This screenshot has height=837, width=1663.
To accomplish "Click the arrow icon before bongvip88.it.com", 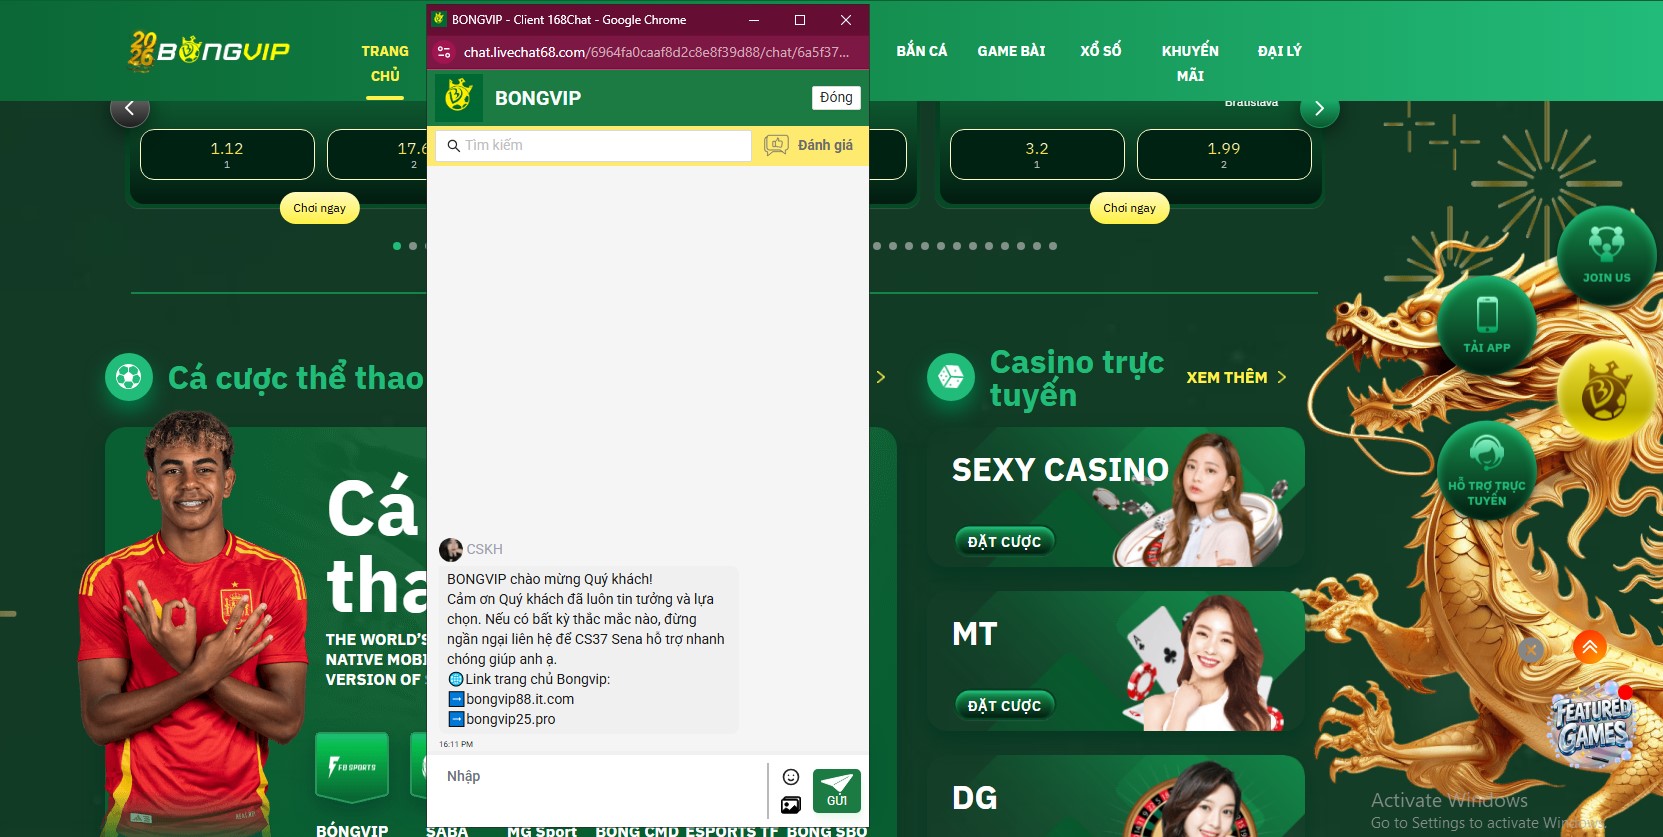I will (x=456, y=699).
